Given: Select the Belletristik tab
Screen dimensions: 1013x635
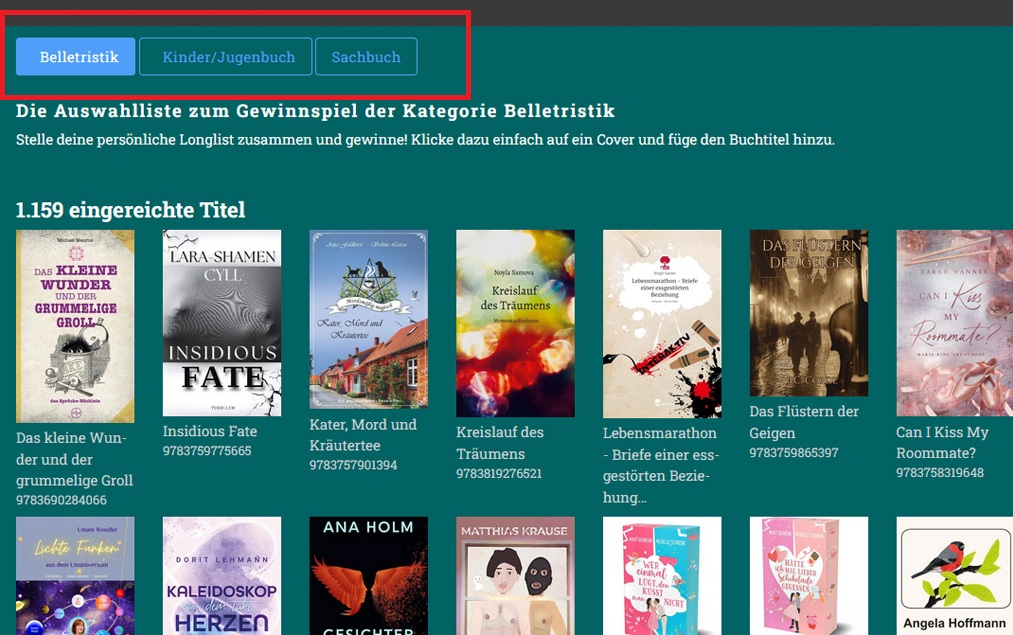Looking at the screenshot, I should 76,56.
